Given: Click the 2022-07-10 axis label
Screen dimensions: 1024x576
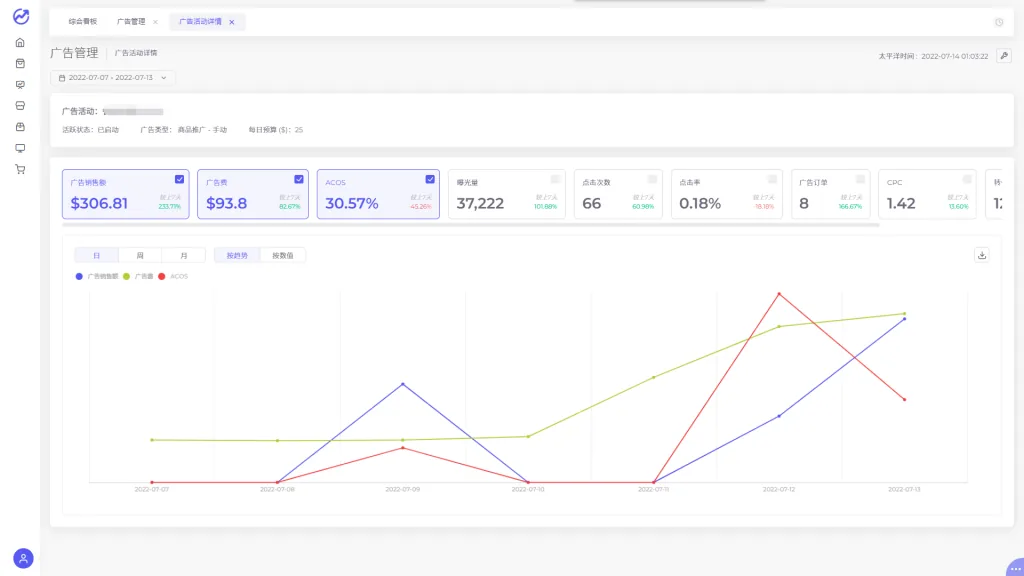Looking at the screenshot, I should coord(528,489).
